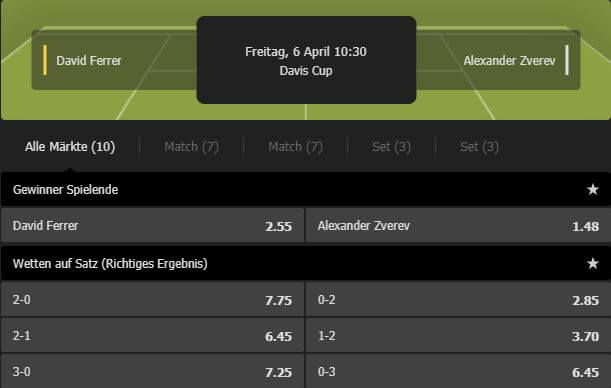Favorite the Gewinner Spielende market star
The image size is (611, 388).
[593, 189]
